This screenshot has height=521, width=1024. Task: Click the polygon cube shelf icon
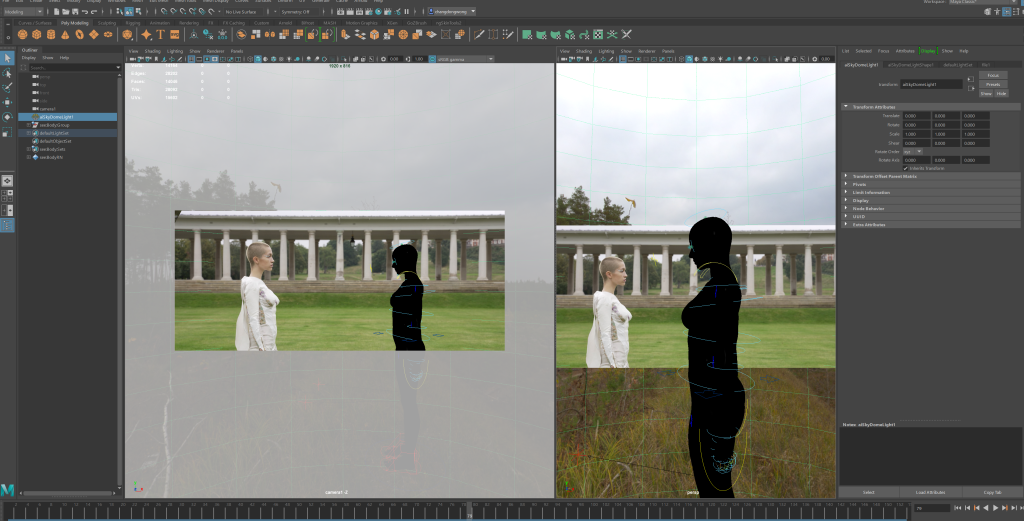[x=37, y=34]
